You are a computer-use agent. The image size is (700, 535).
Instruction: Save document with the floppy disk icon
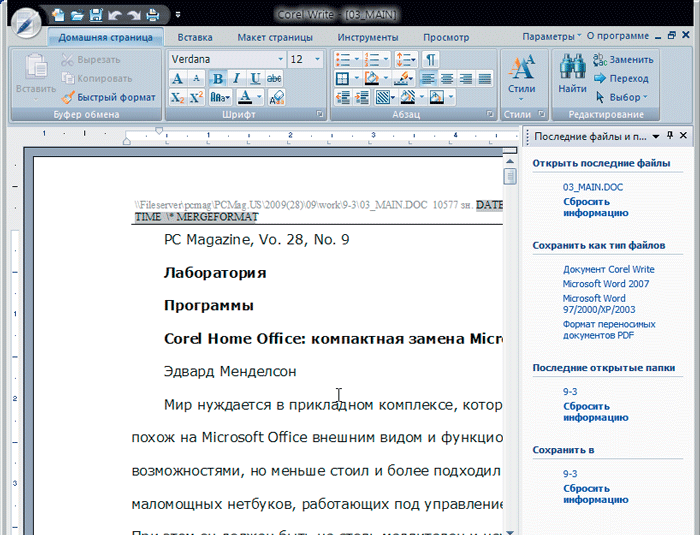coord(96,15)
